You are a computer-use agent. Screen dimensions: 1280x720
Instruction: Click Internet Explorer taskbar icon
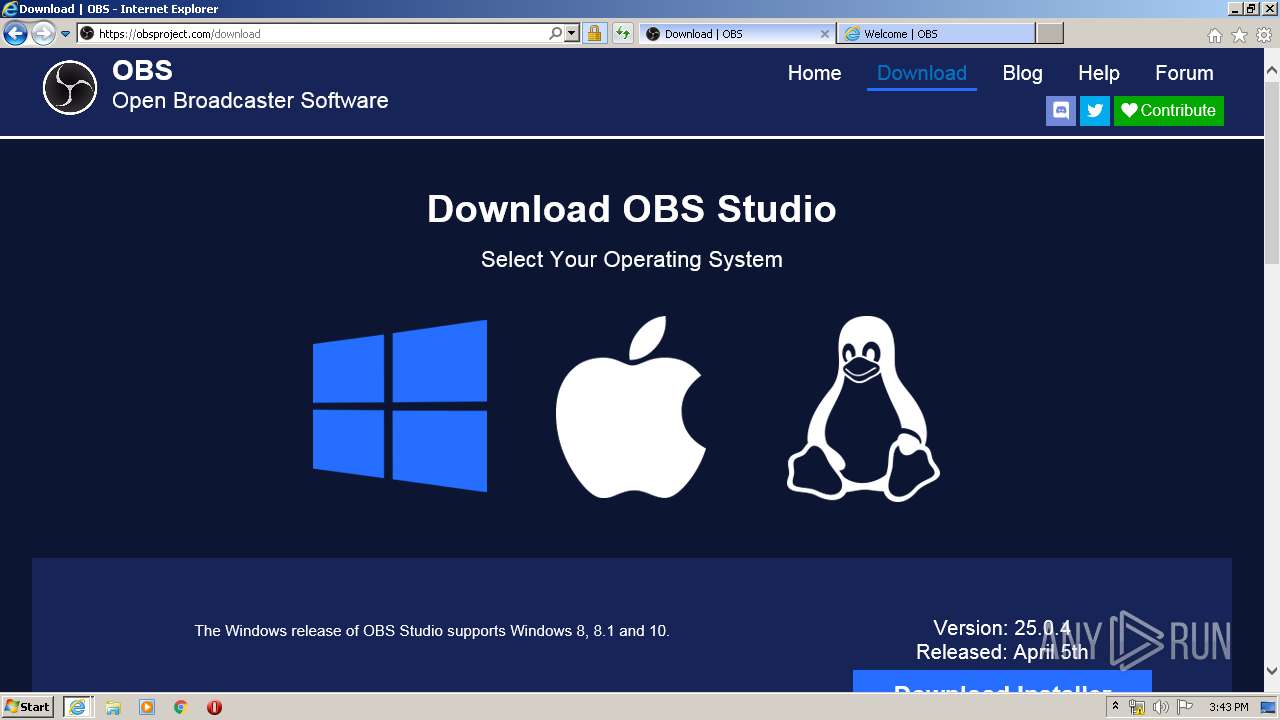(x=77, y=706)
